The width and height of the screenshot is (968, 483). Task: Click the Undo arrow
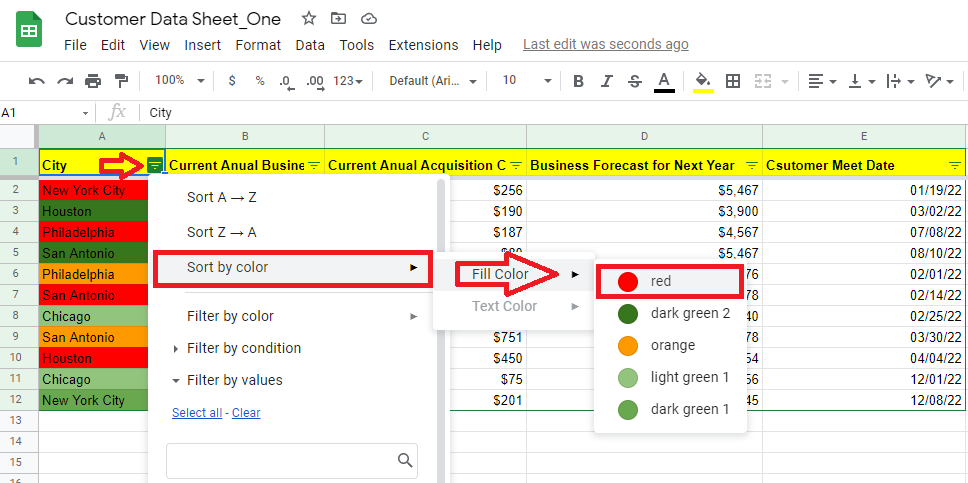click(x=36, y=81)
